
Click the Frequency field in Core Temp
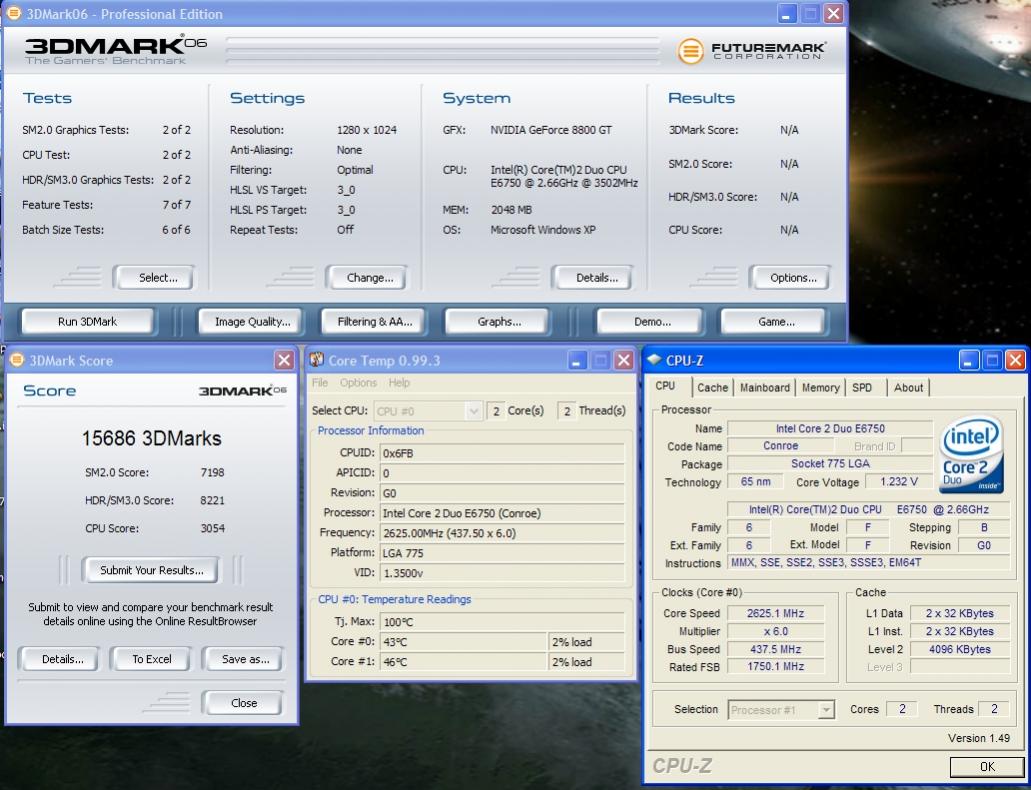(502, 533)
